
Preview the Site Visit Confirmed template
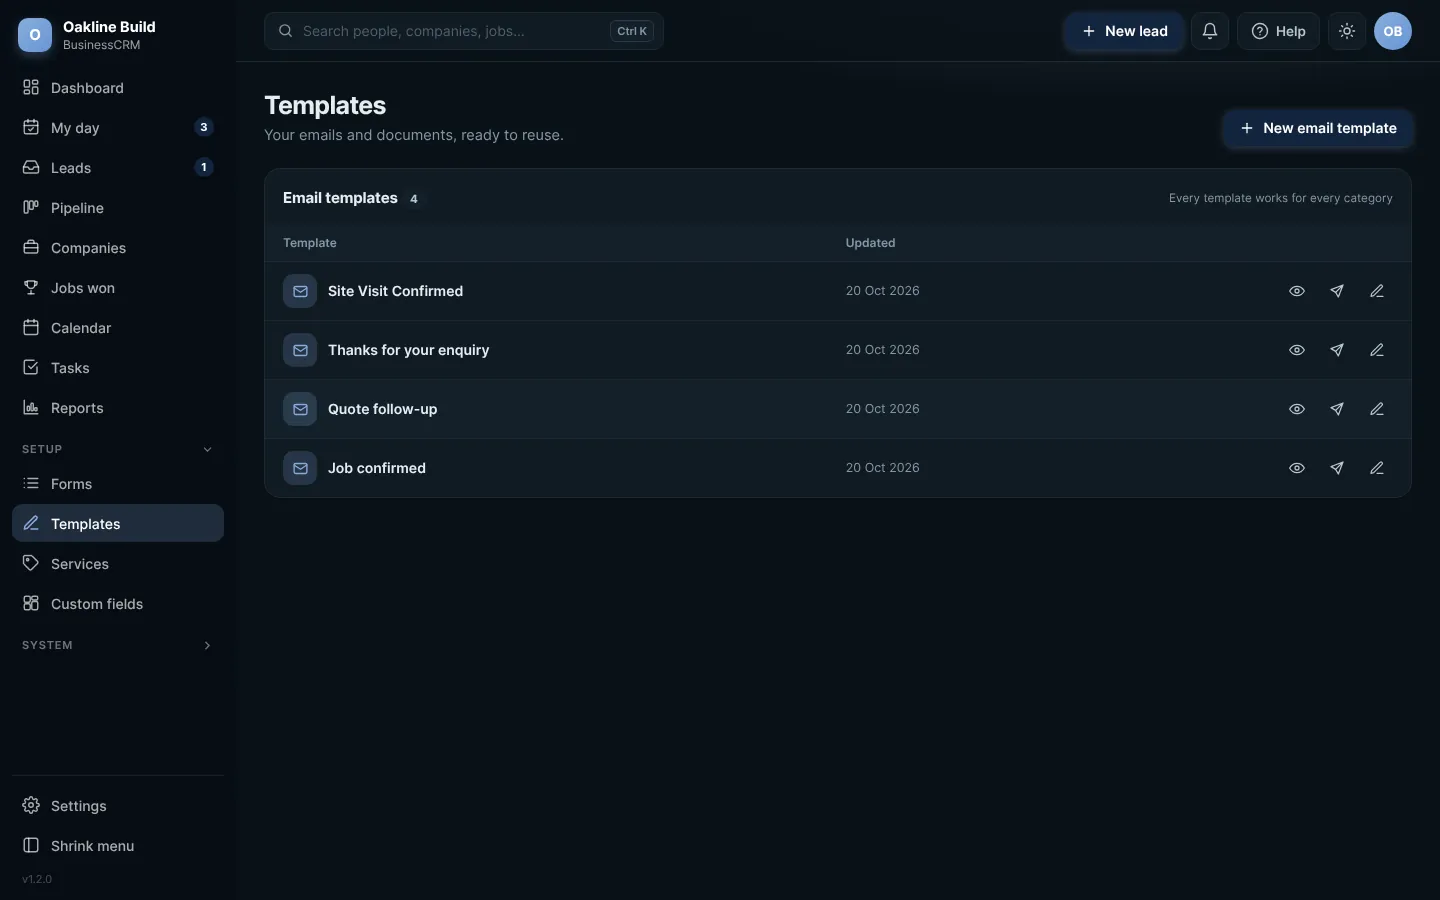coord(1297,291)
